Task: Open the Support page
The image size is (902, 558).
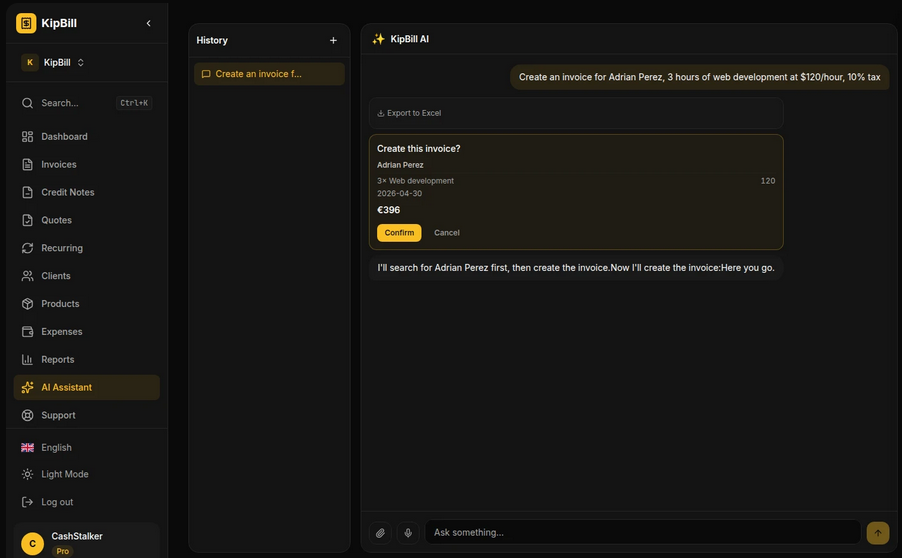Action: click(86, 415)
